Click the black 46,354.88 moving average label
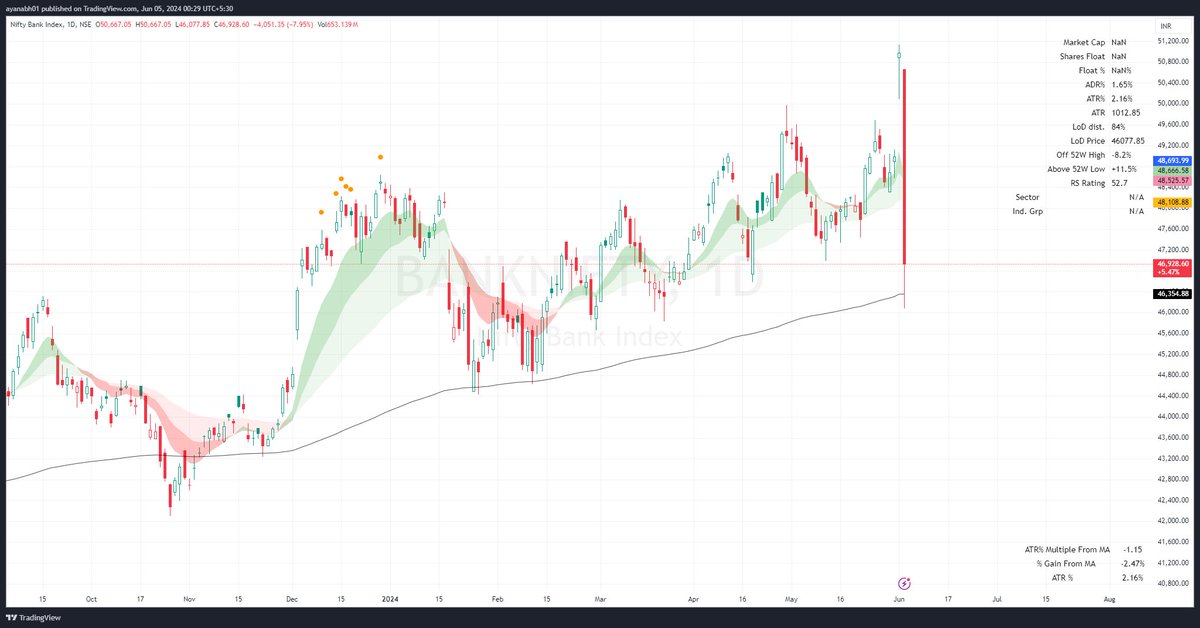The image size is (1200, 628). (x=1173, y=294)
